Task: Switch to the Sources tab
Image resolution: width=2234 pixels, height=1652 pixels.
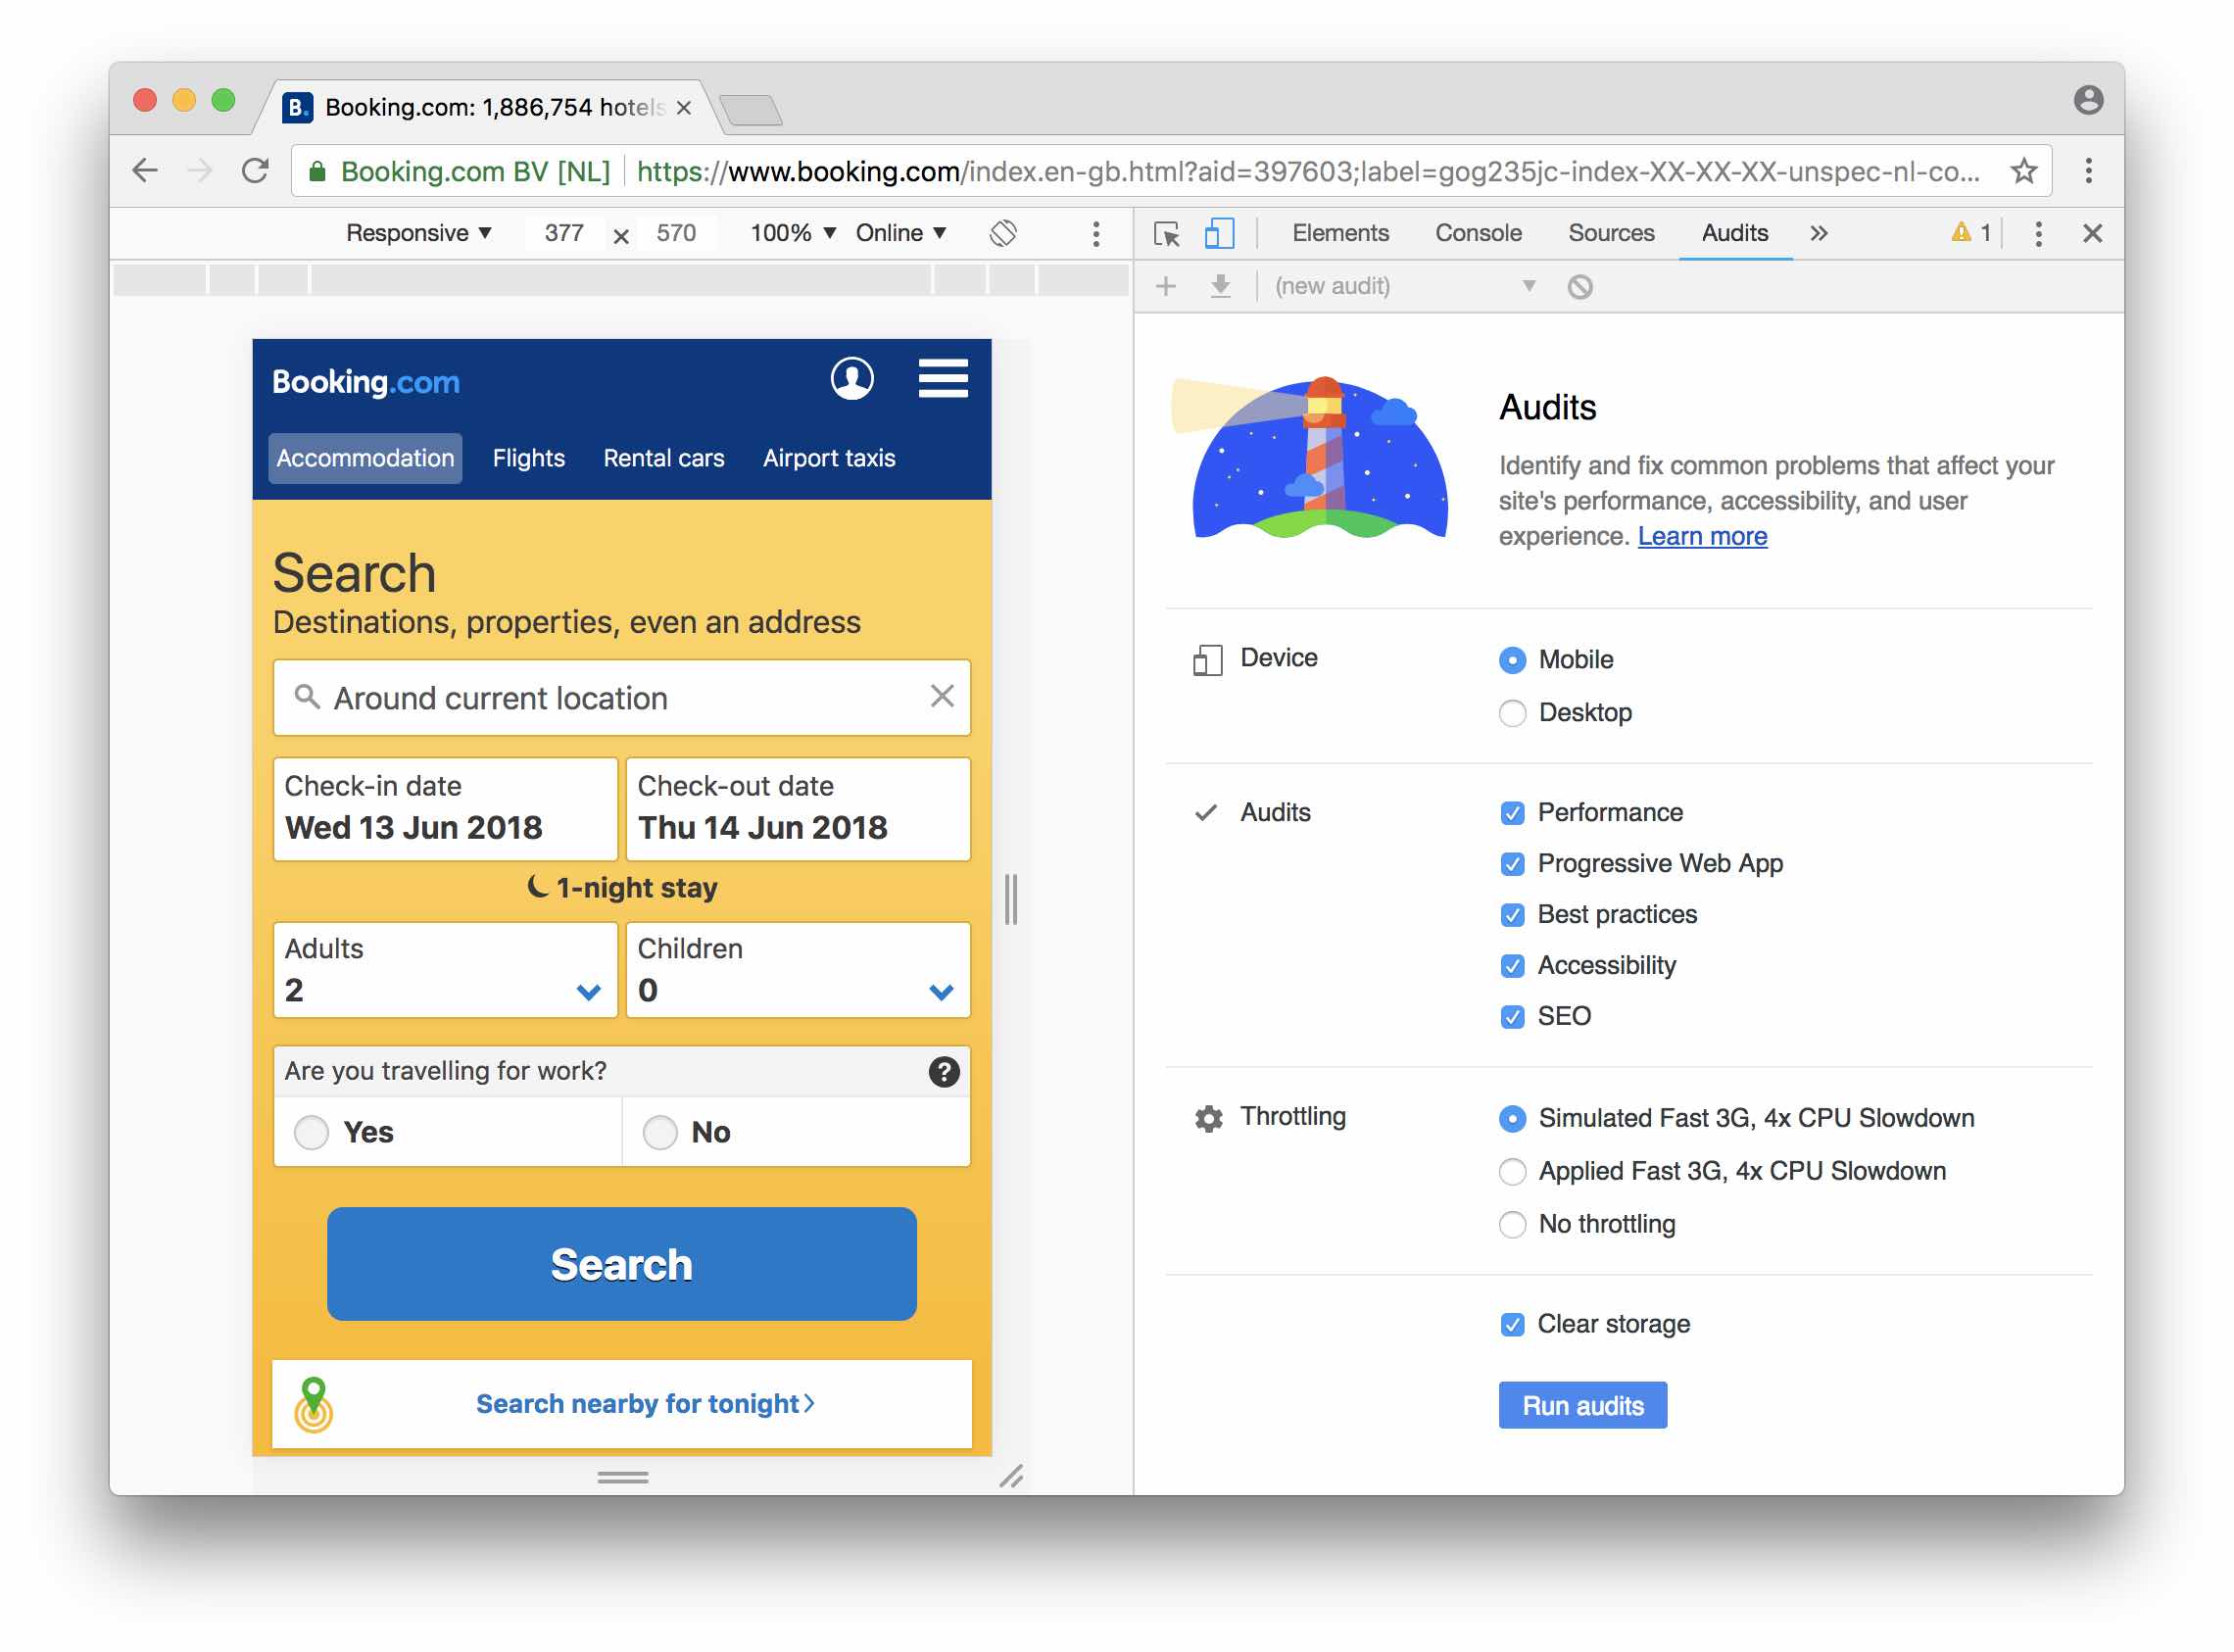Action: click(x=1611, y=233)
